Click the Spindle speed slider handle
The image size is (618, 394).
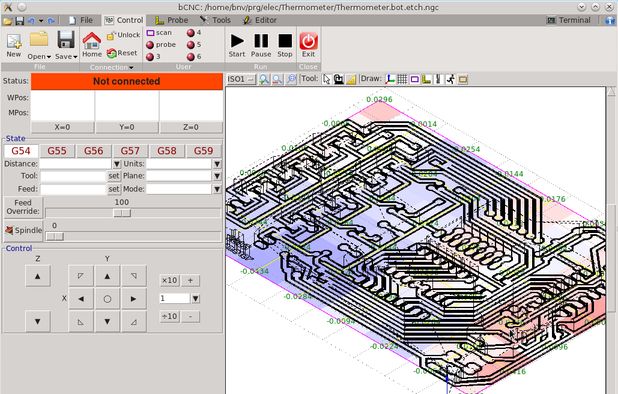(54, 236)
